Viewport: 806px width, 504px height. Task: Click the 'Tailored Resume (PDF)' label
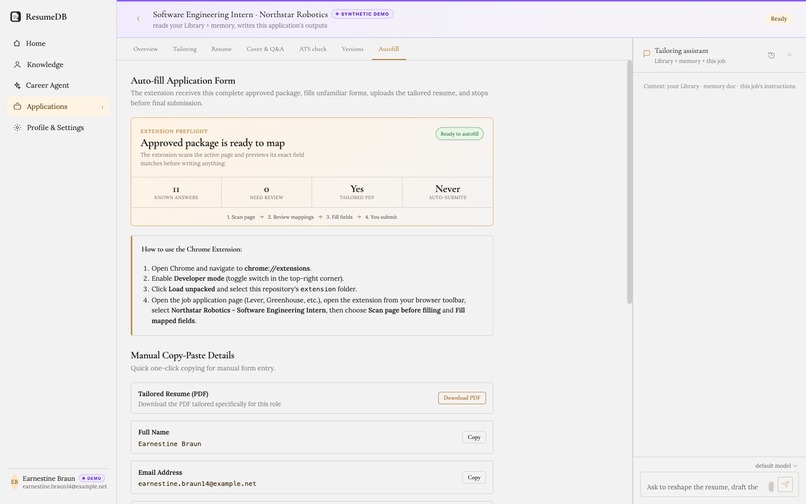tap(173, 394)
